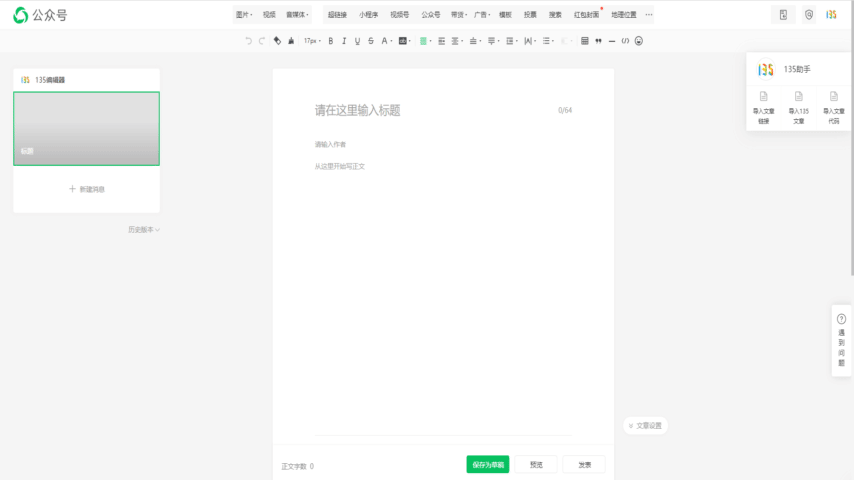Open the 带货 dropdown menu

coord(459,15)
